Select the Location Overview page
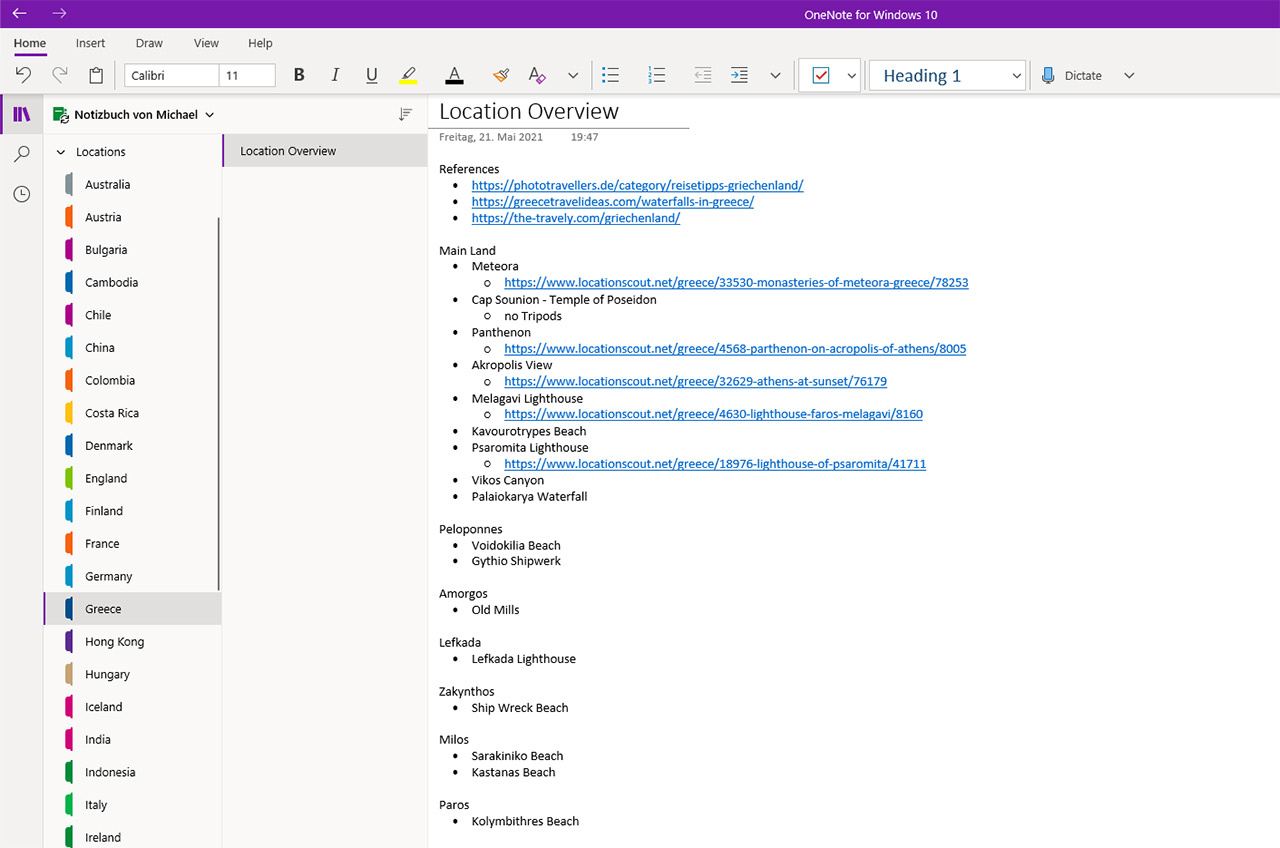1280x848 pixels. coord(325,151)
